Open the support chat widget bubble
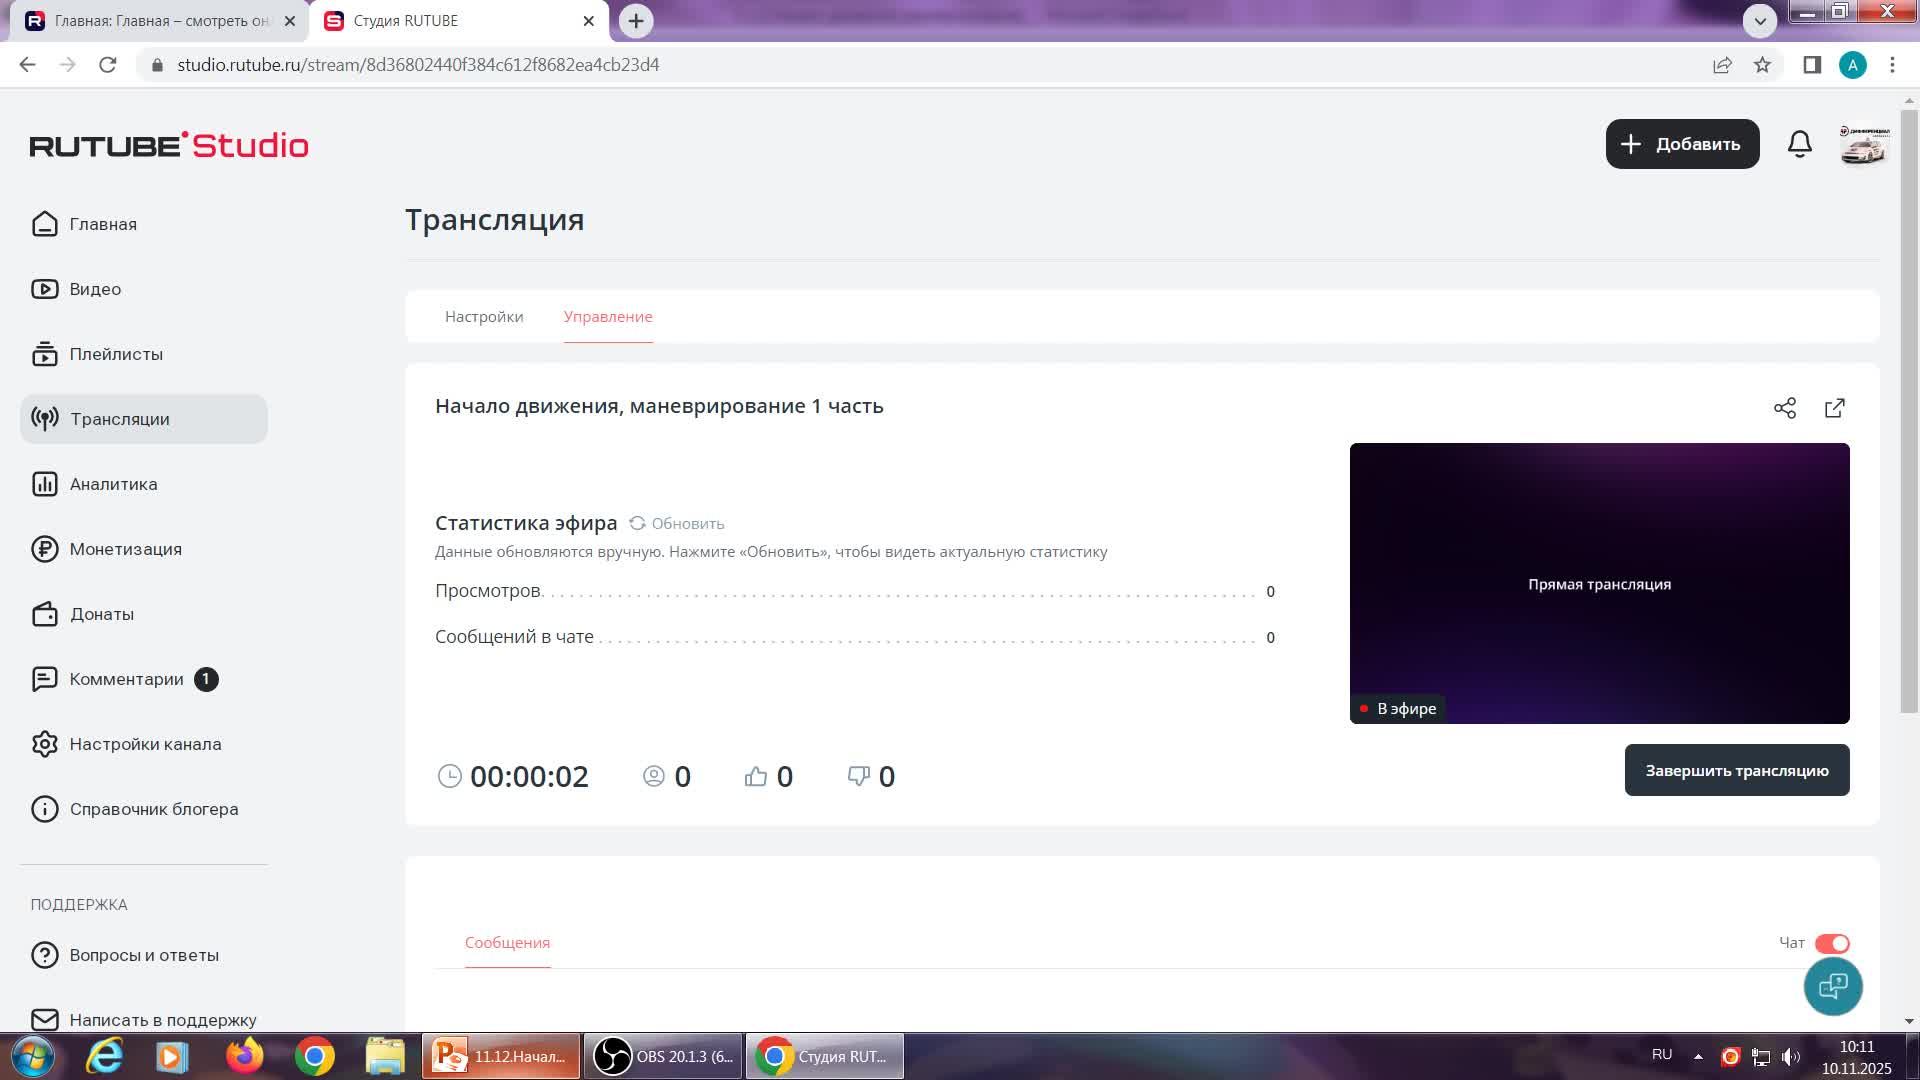This screenshot has height=1080, width=1920. click(1833, 986)
